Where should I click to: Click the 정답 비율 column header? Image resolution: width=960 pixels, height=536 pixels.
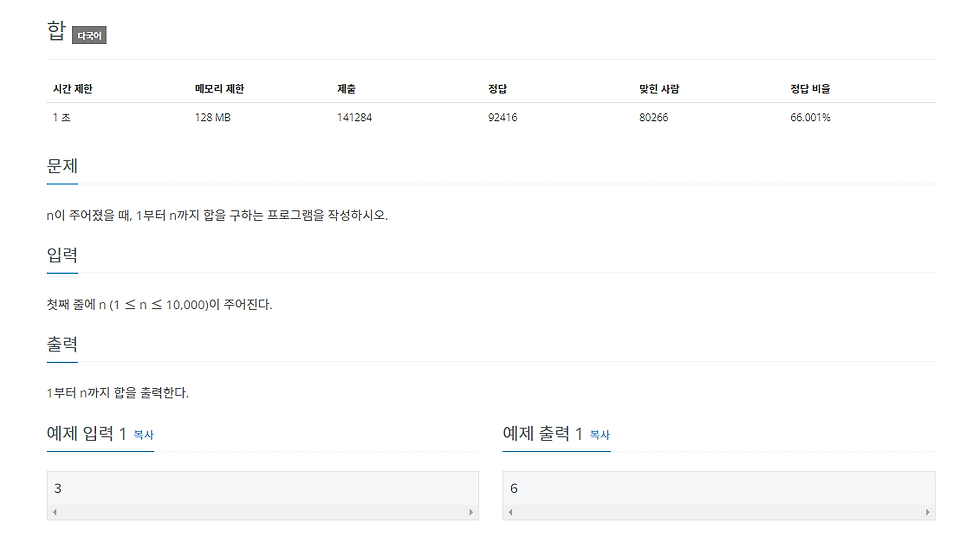pos(810,89)
